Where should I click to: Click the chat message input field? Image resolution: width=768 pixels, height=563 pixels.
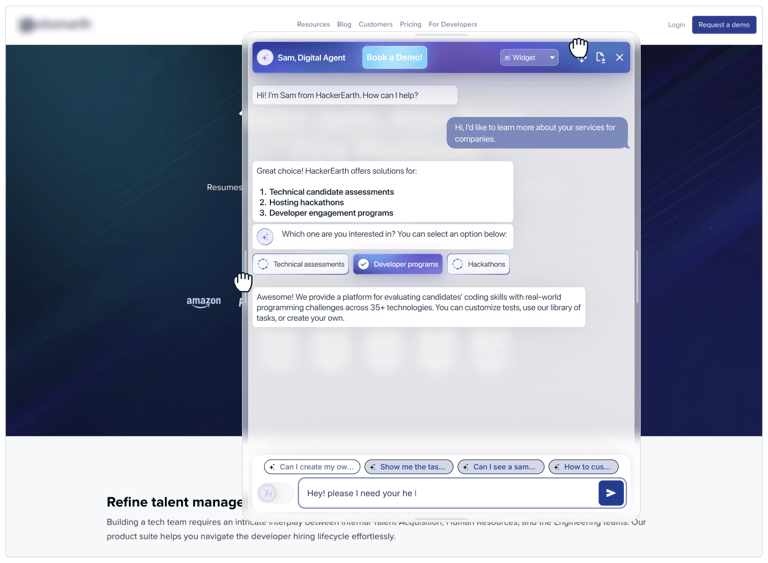point(448,493)
